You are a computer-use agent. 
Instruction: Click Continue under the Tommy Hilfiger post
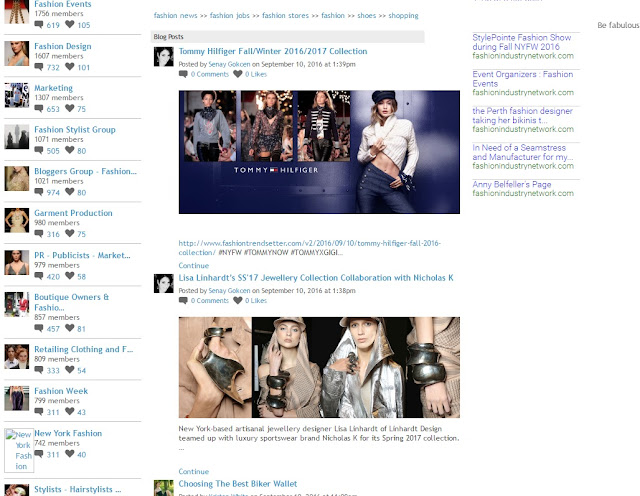click(x=193, y=265)
